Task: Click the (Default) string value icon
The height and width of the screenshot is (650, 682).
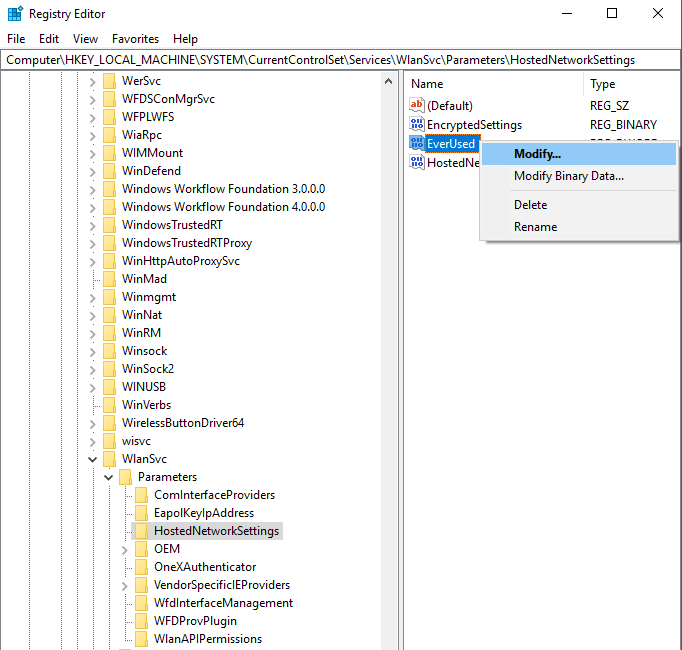Action: [x=417, y=105]
